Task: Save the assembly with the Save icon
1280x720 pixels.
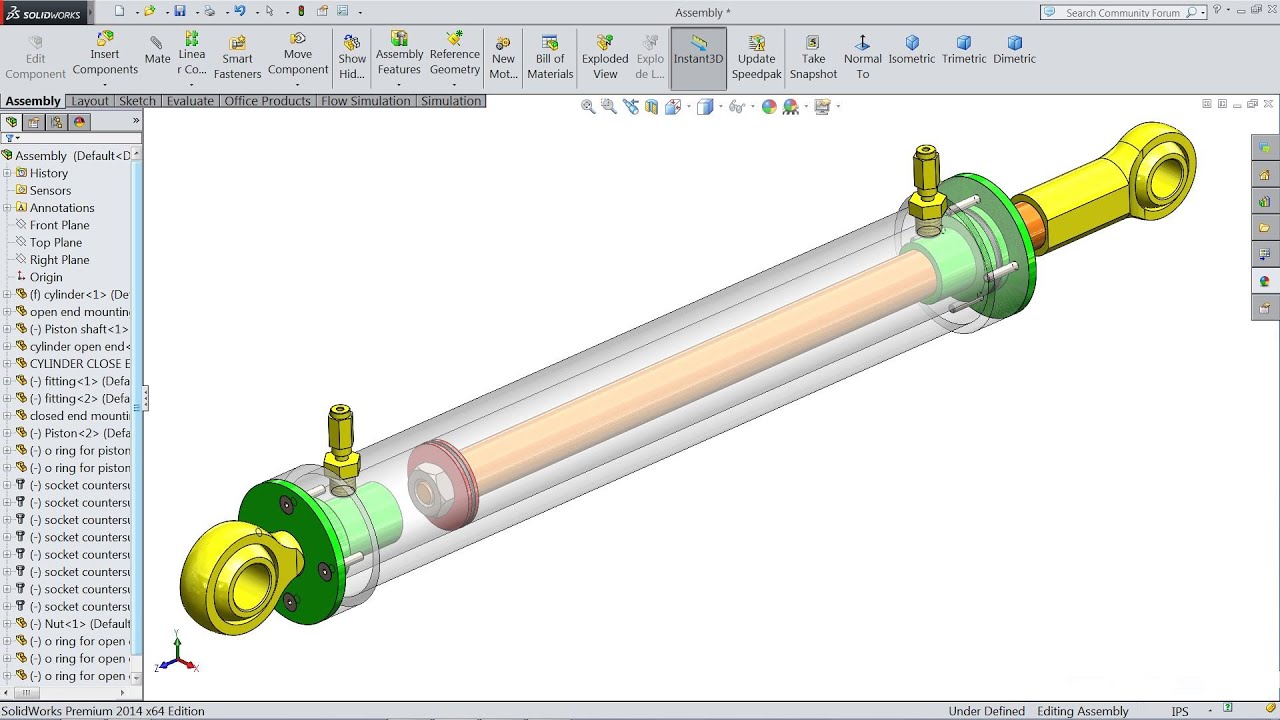Action: tap(179, 11)
